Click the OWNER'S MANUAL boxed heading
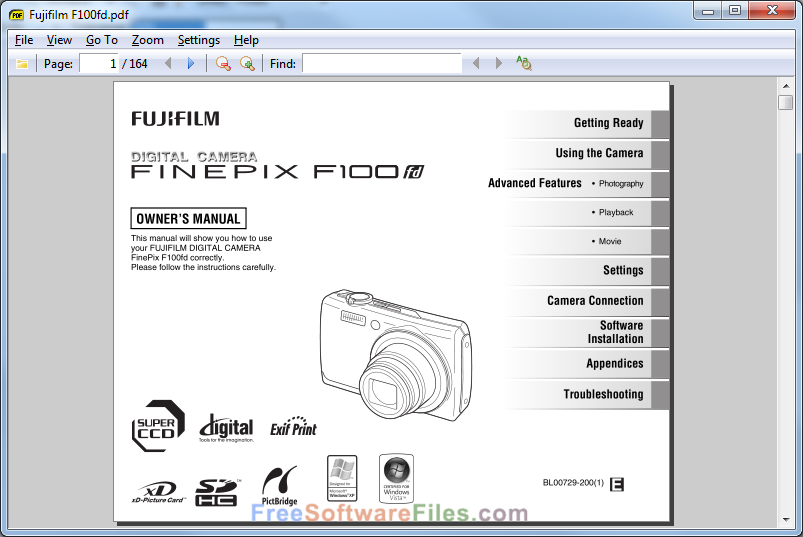This screenshot has width=803, height=537. pos(188,219)
